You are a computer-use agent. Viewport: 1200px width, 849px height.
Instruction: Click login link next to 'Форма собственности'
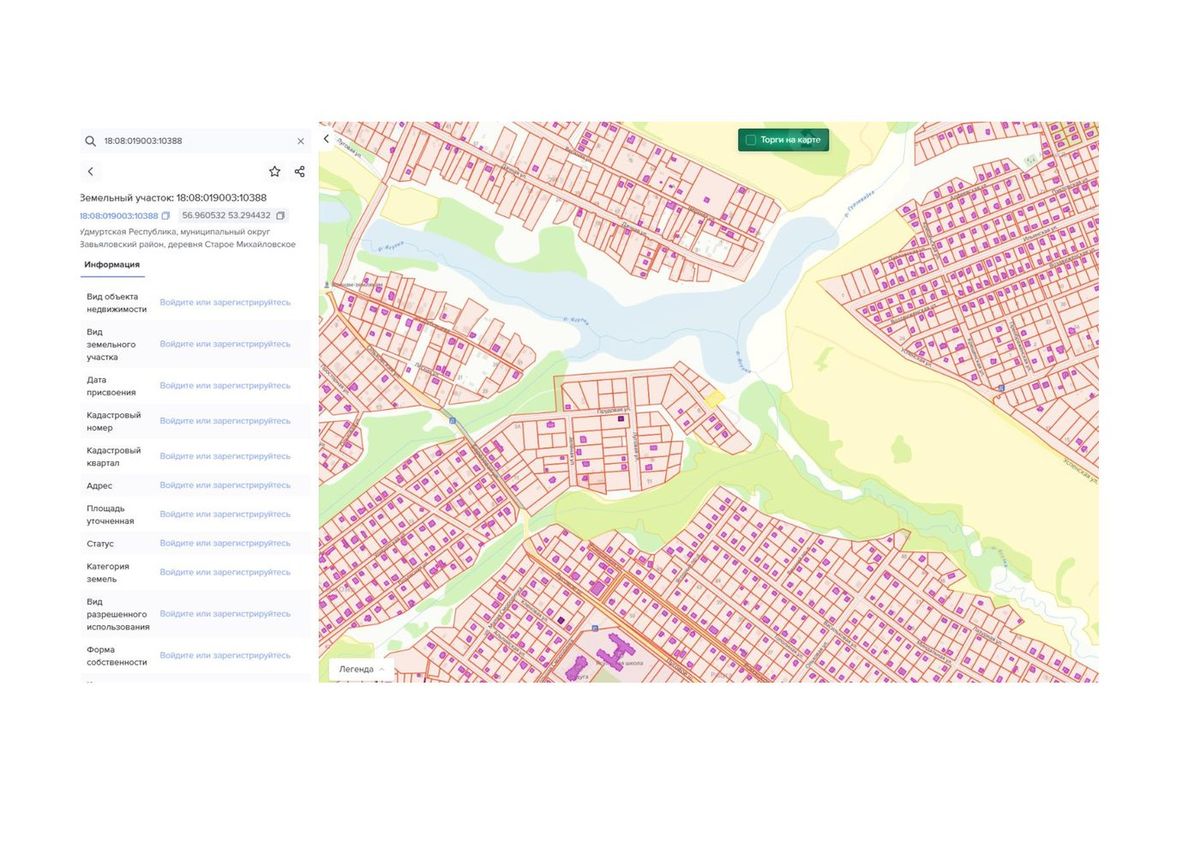coord(225,656)
